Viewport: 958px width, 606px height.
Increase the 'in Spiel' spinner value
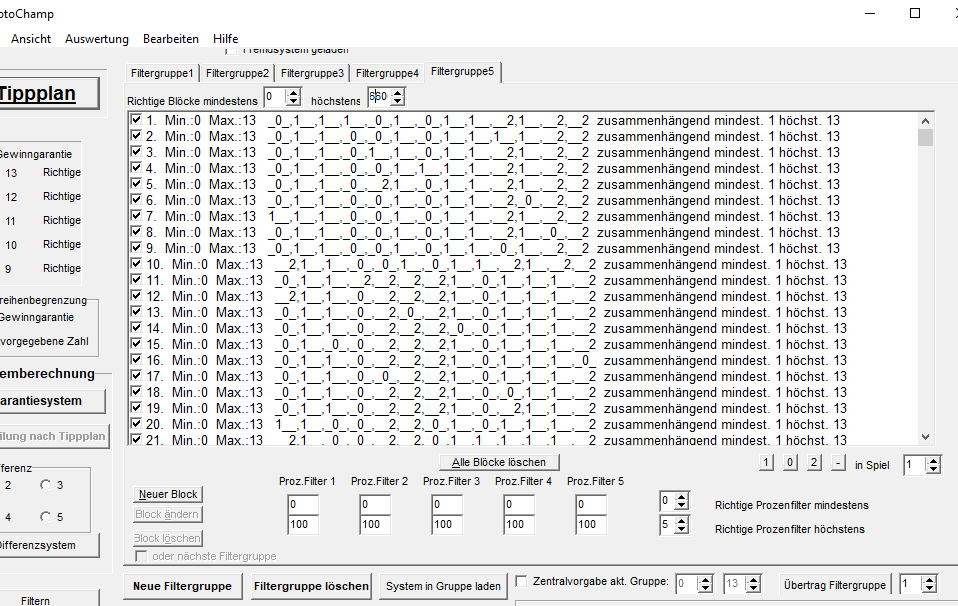934,460
